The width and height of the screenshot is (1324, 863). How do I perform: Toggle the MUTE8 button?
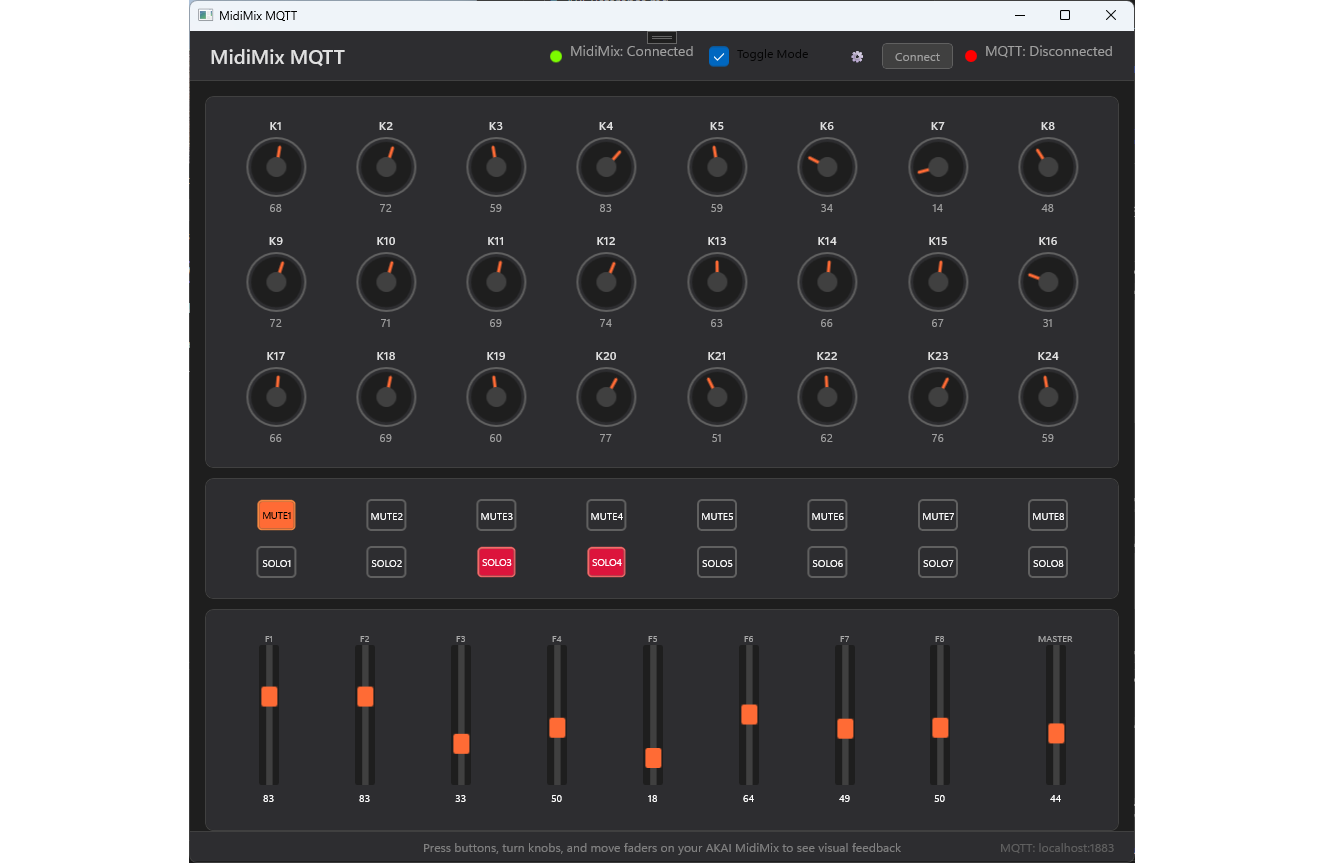tap(1048, 516)
